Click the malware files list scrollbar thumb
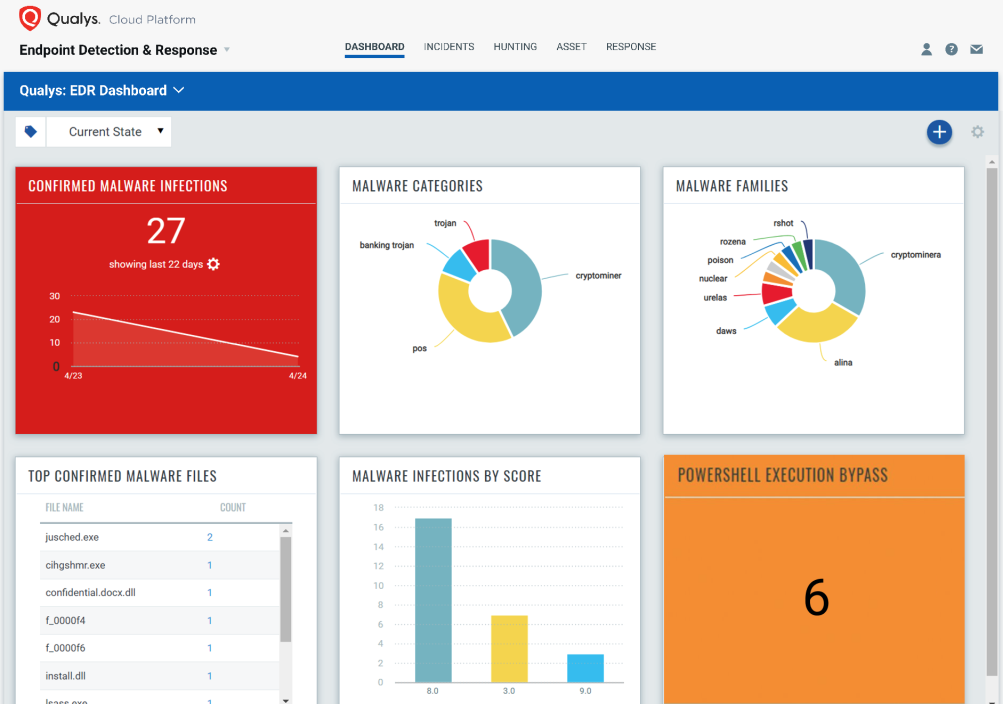The width and height of the screenshot is (1003, 704). click(286, 589)
